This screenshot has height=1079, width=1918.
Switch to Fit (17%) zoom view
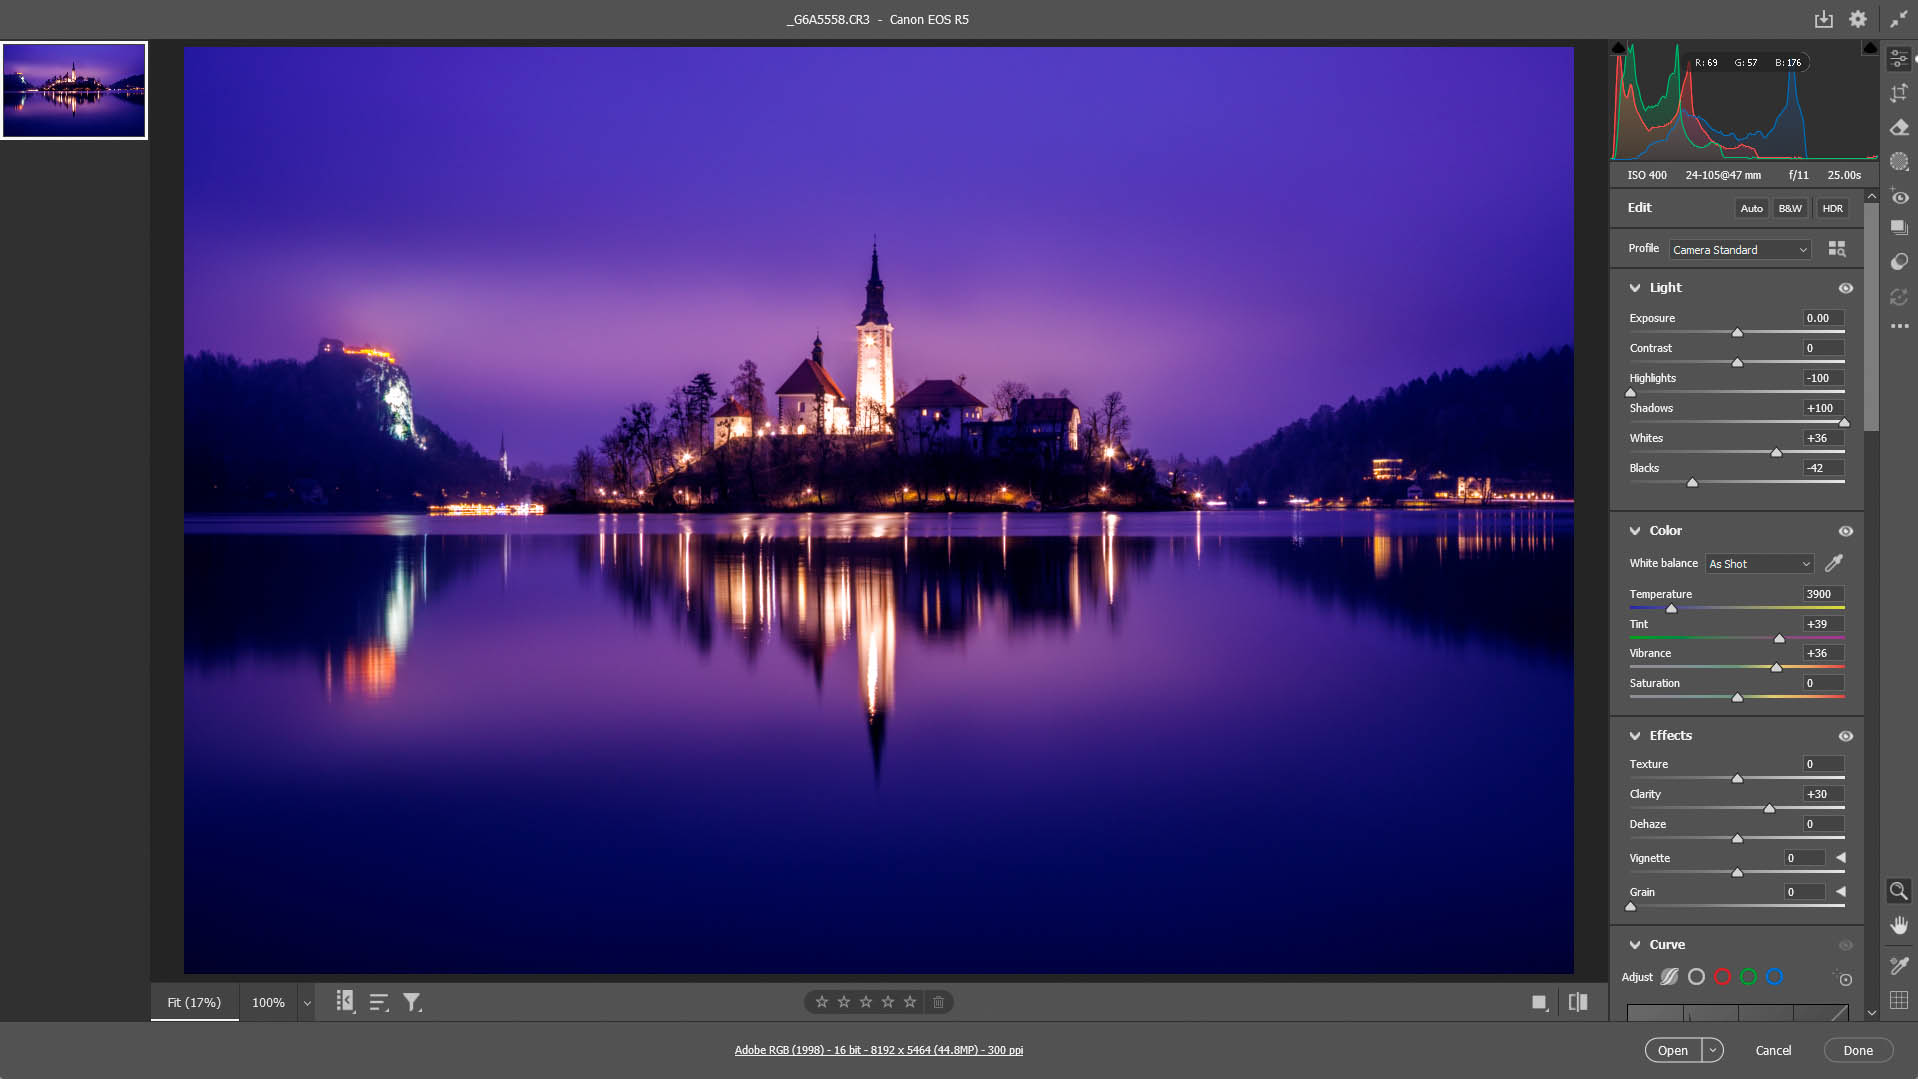(194, 1002)
